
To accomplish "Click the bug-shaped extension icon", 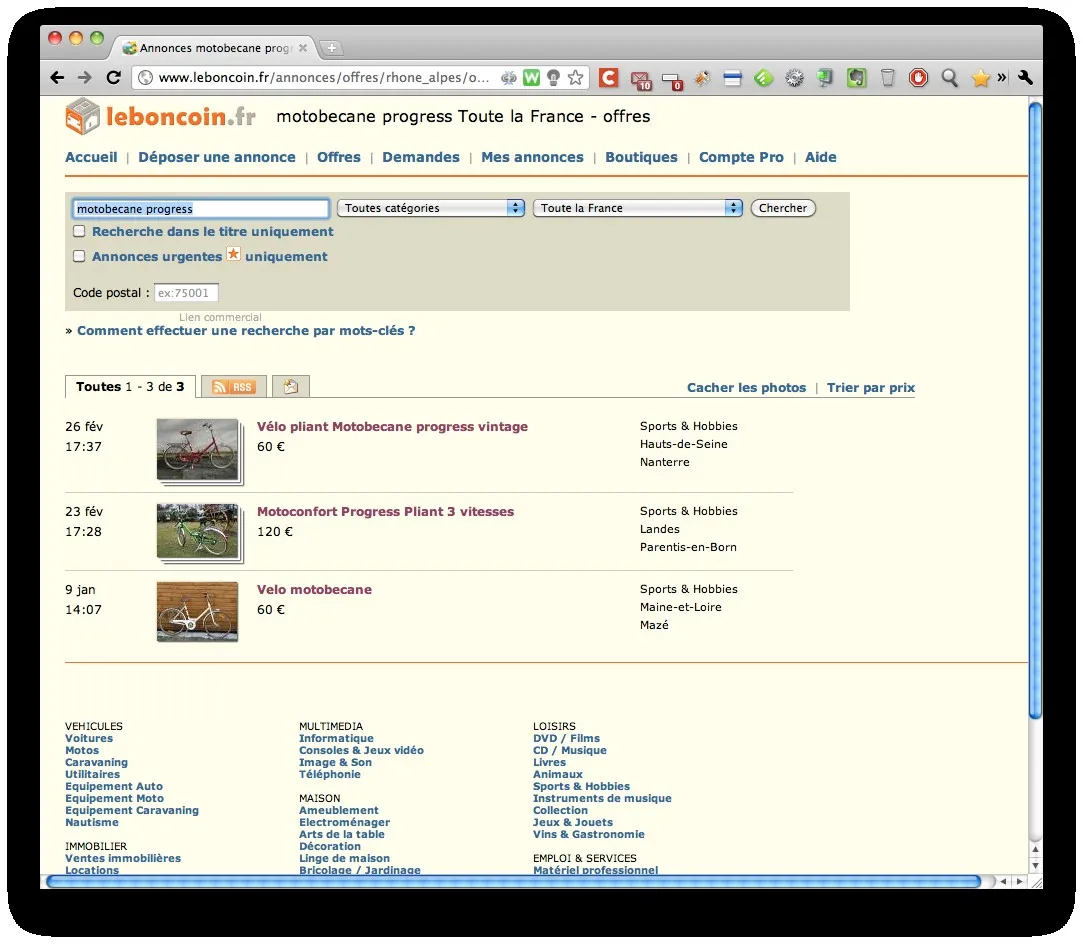I will pyautogui.click(x=702, y=78).
